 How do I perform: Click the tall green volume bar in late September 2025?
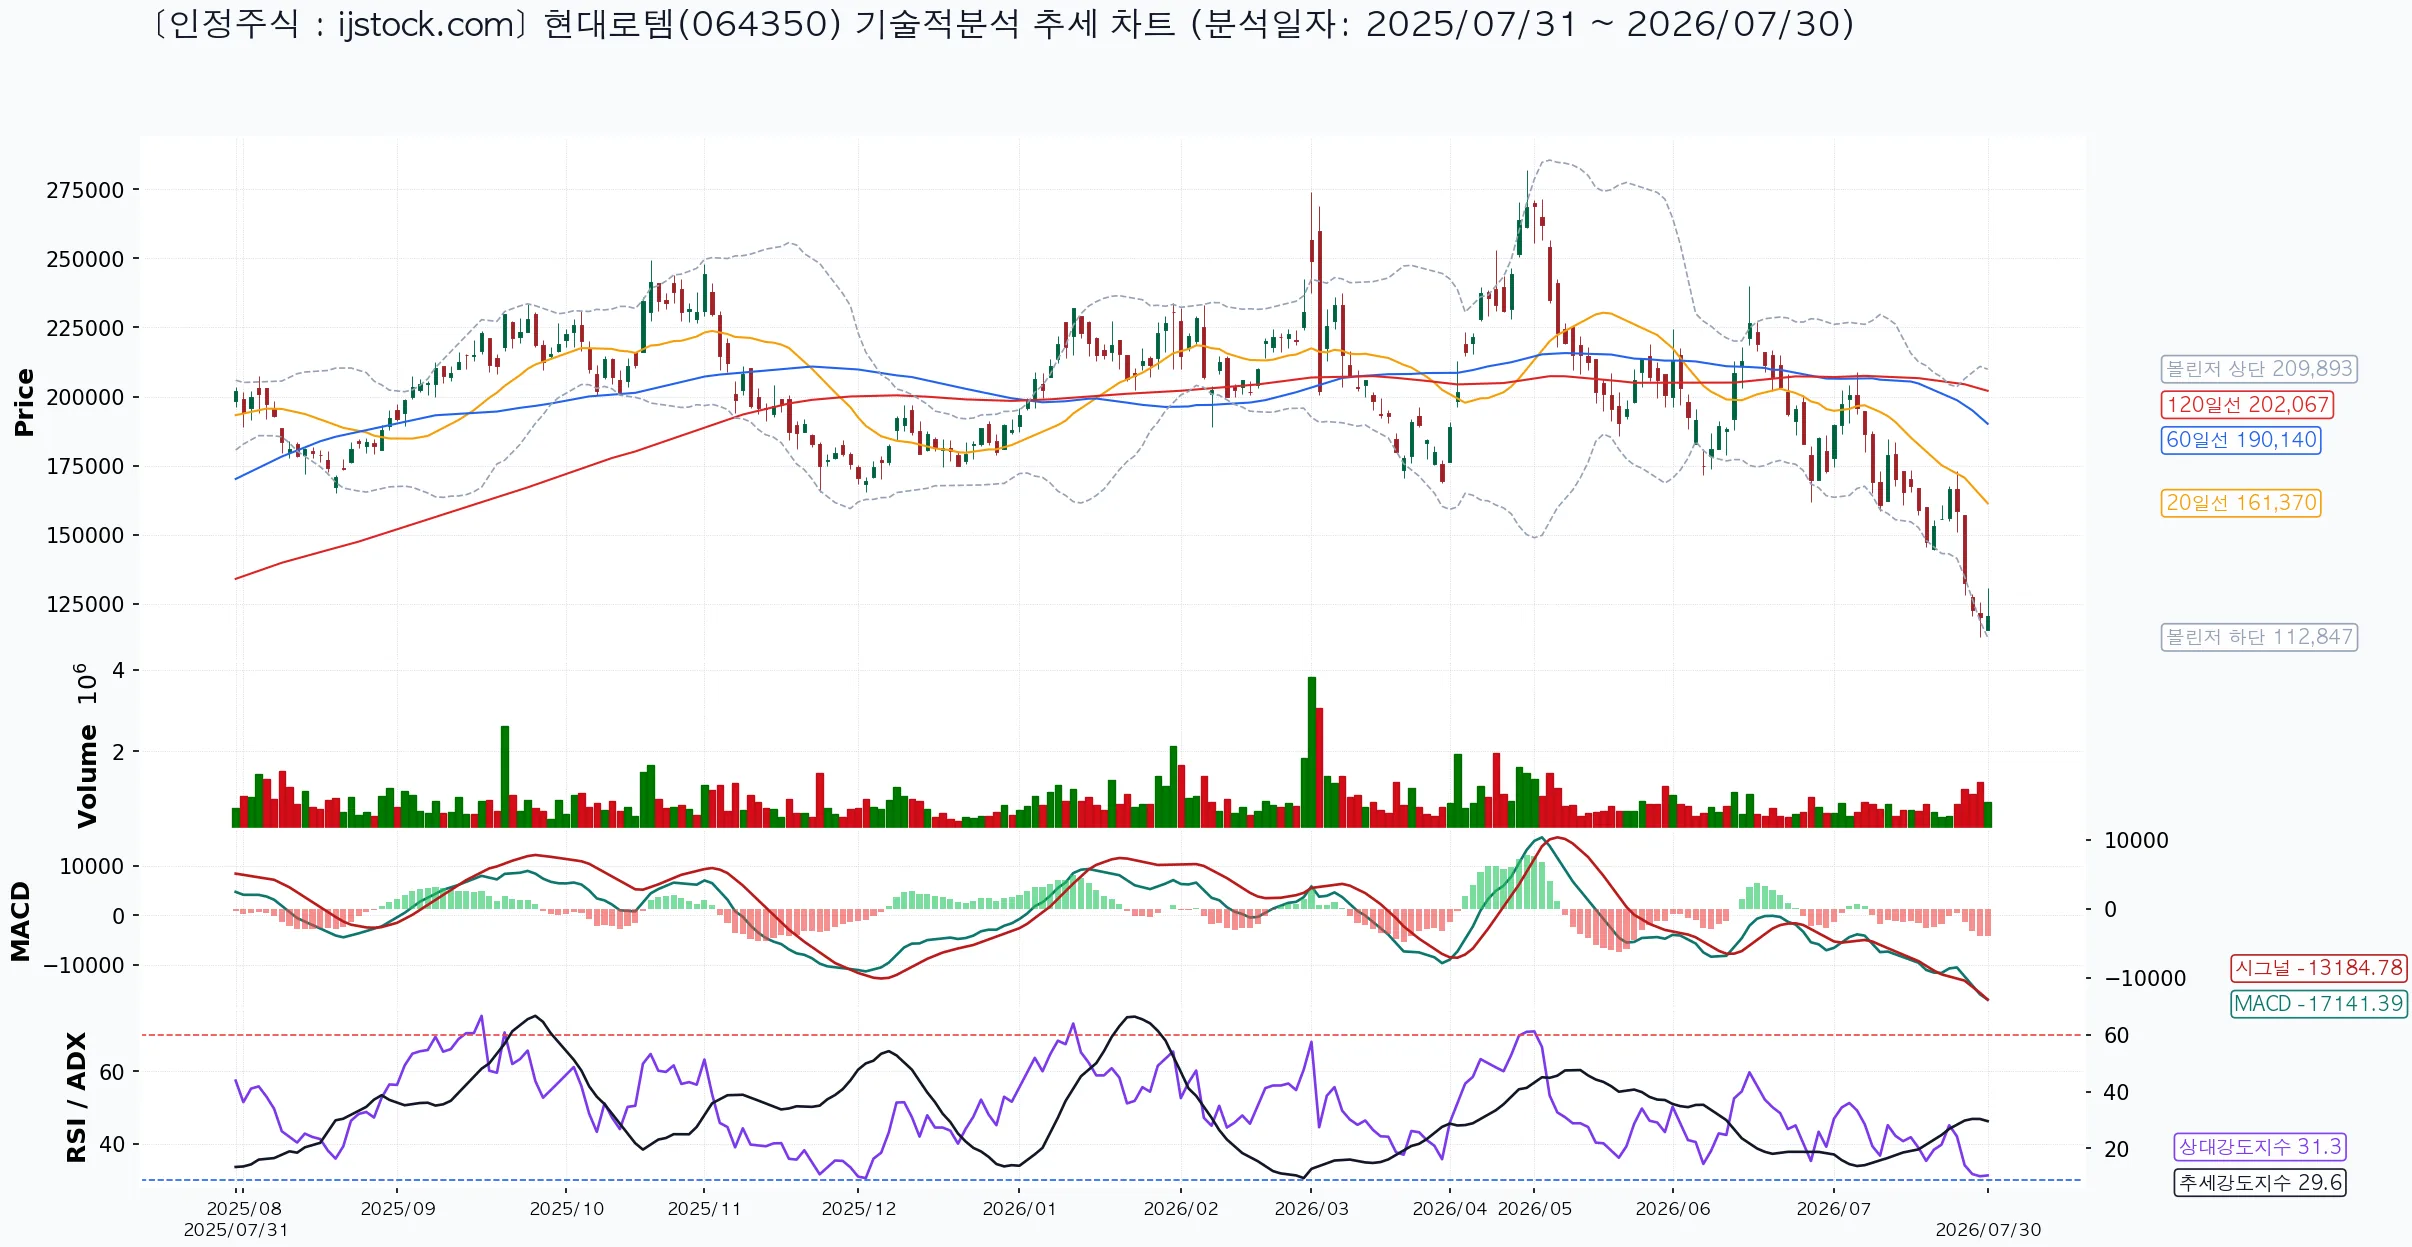[x=505, y=777]
